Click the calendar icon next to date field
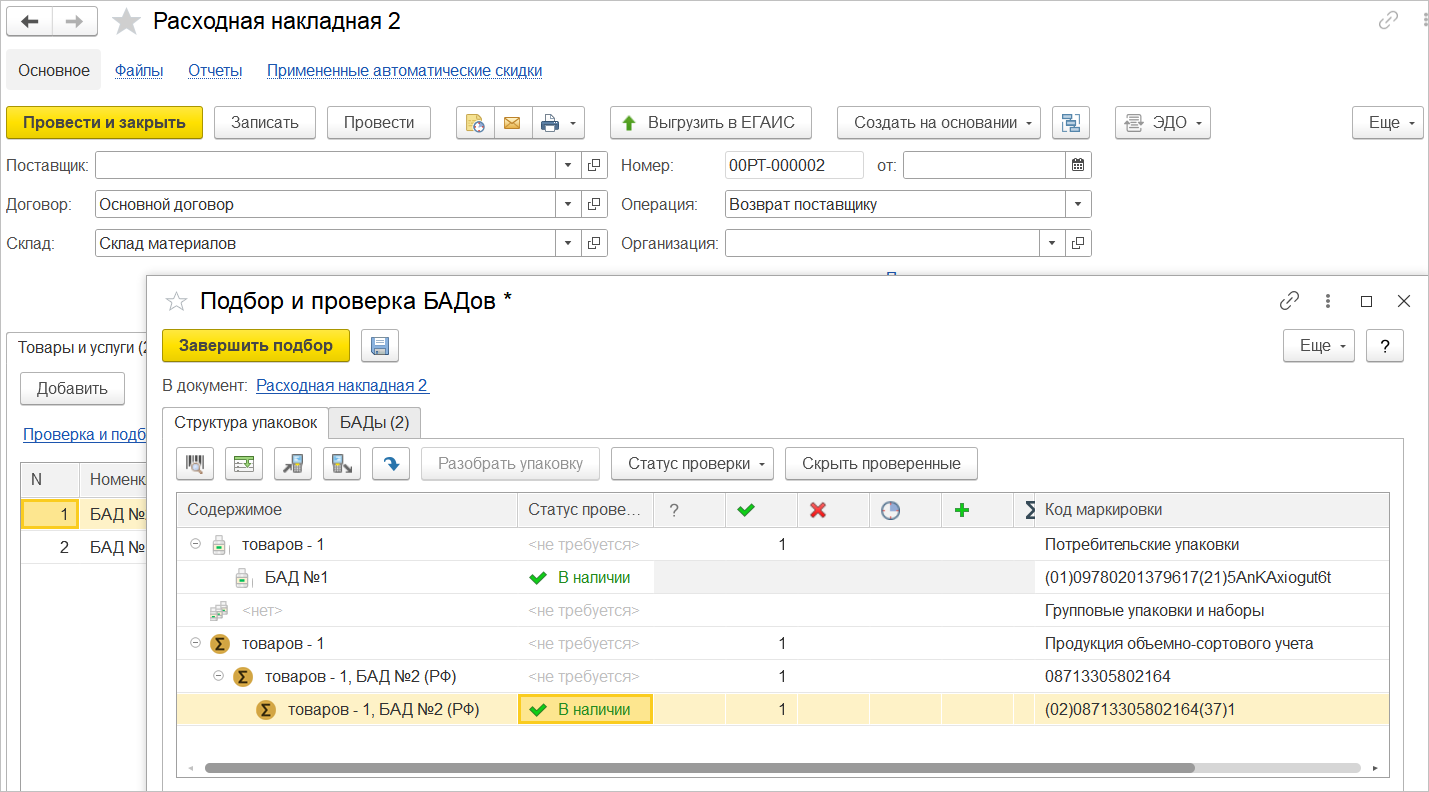Image resolution: width=1429 pixels, height=792 pixels. pos(1078,165)
